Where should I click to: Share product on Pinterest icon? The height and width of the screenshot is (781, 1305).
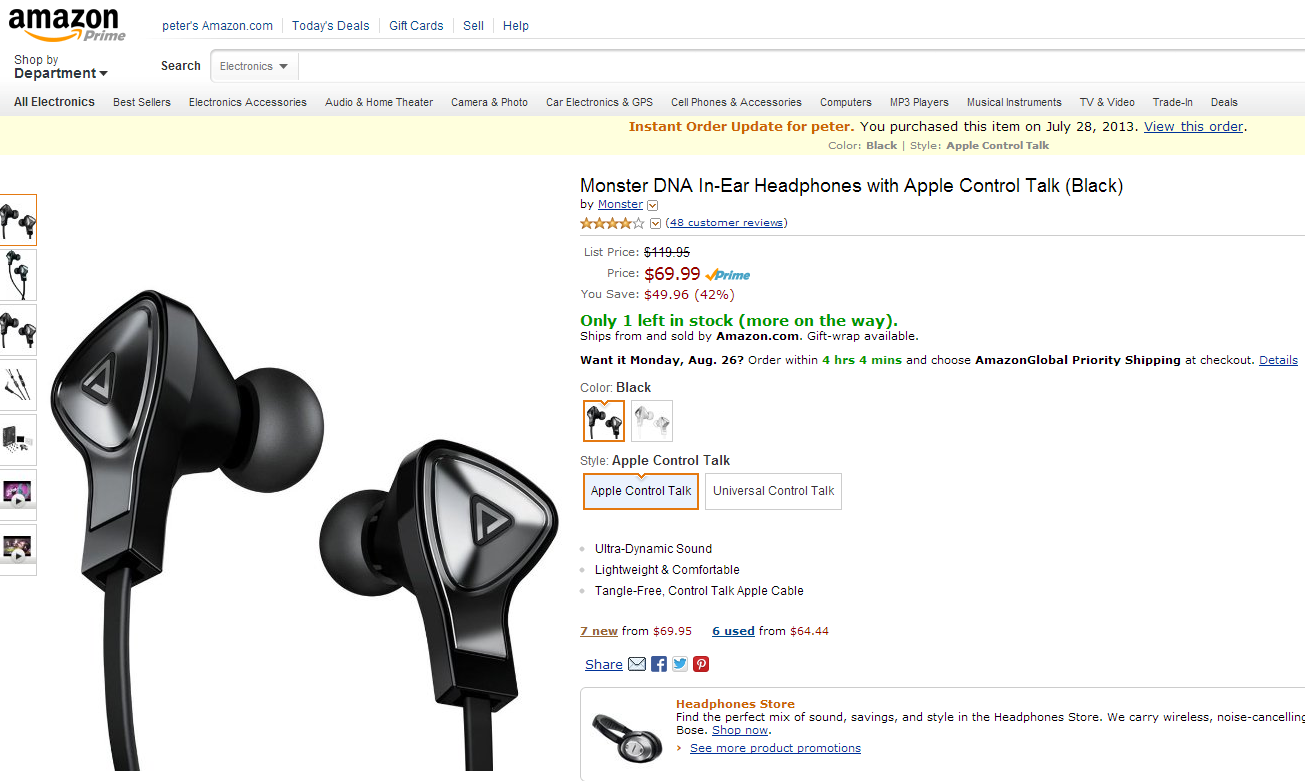click(x=701, y=664)
